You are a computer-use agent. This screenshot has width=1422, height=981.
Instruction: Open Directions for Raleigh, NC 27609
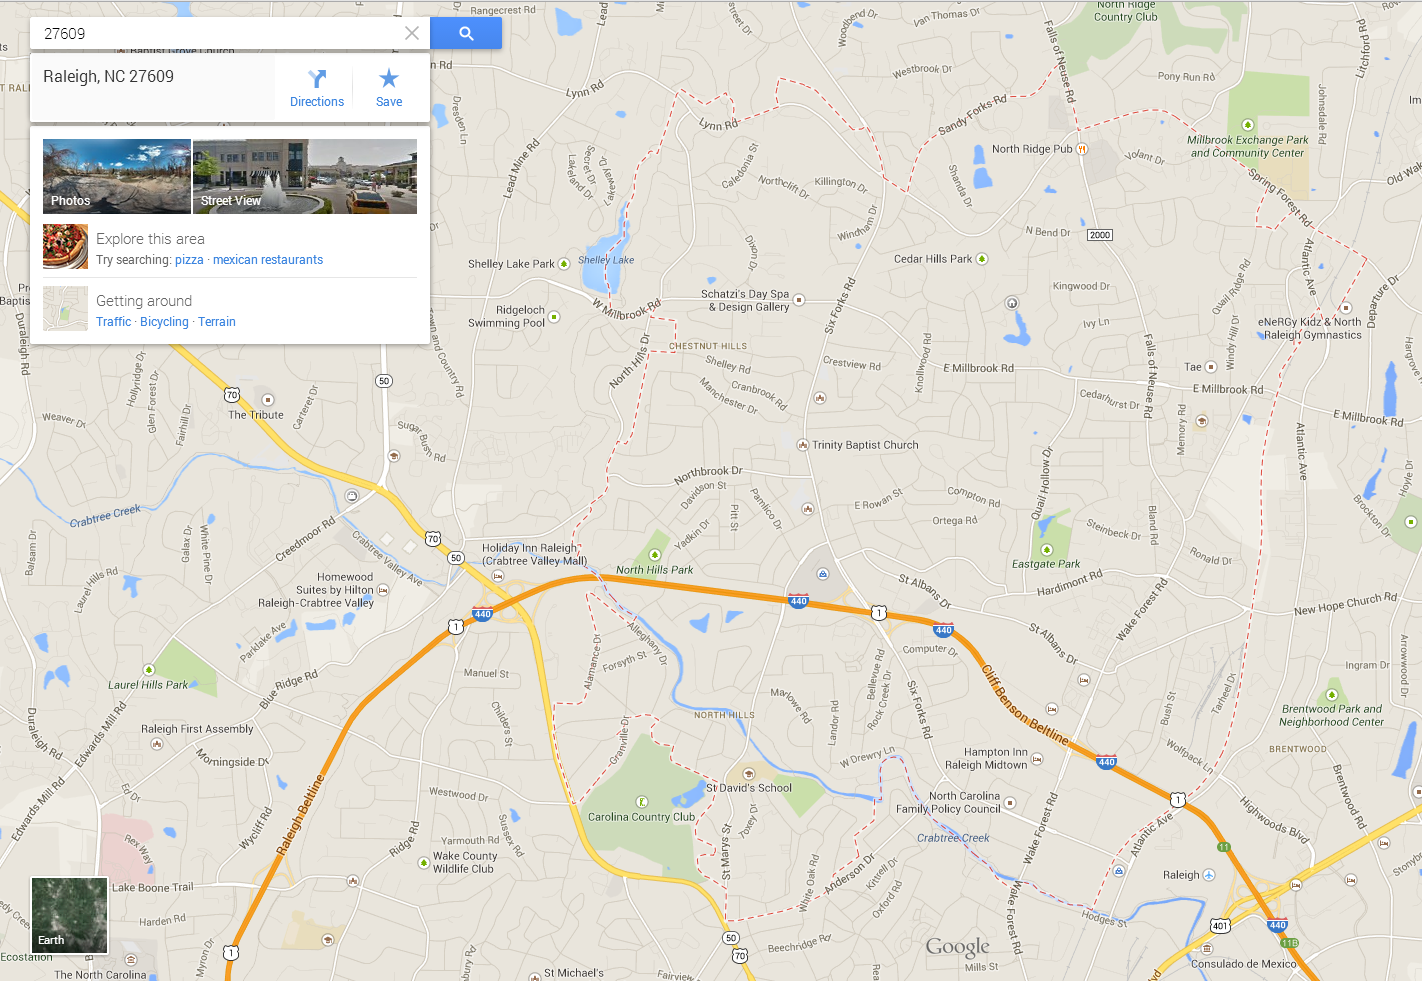coord(317,88)
